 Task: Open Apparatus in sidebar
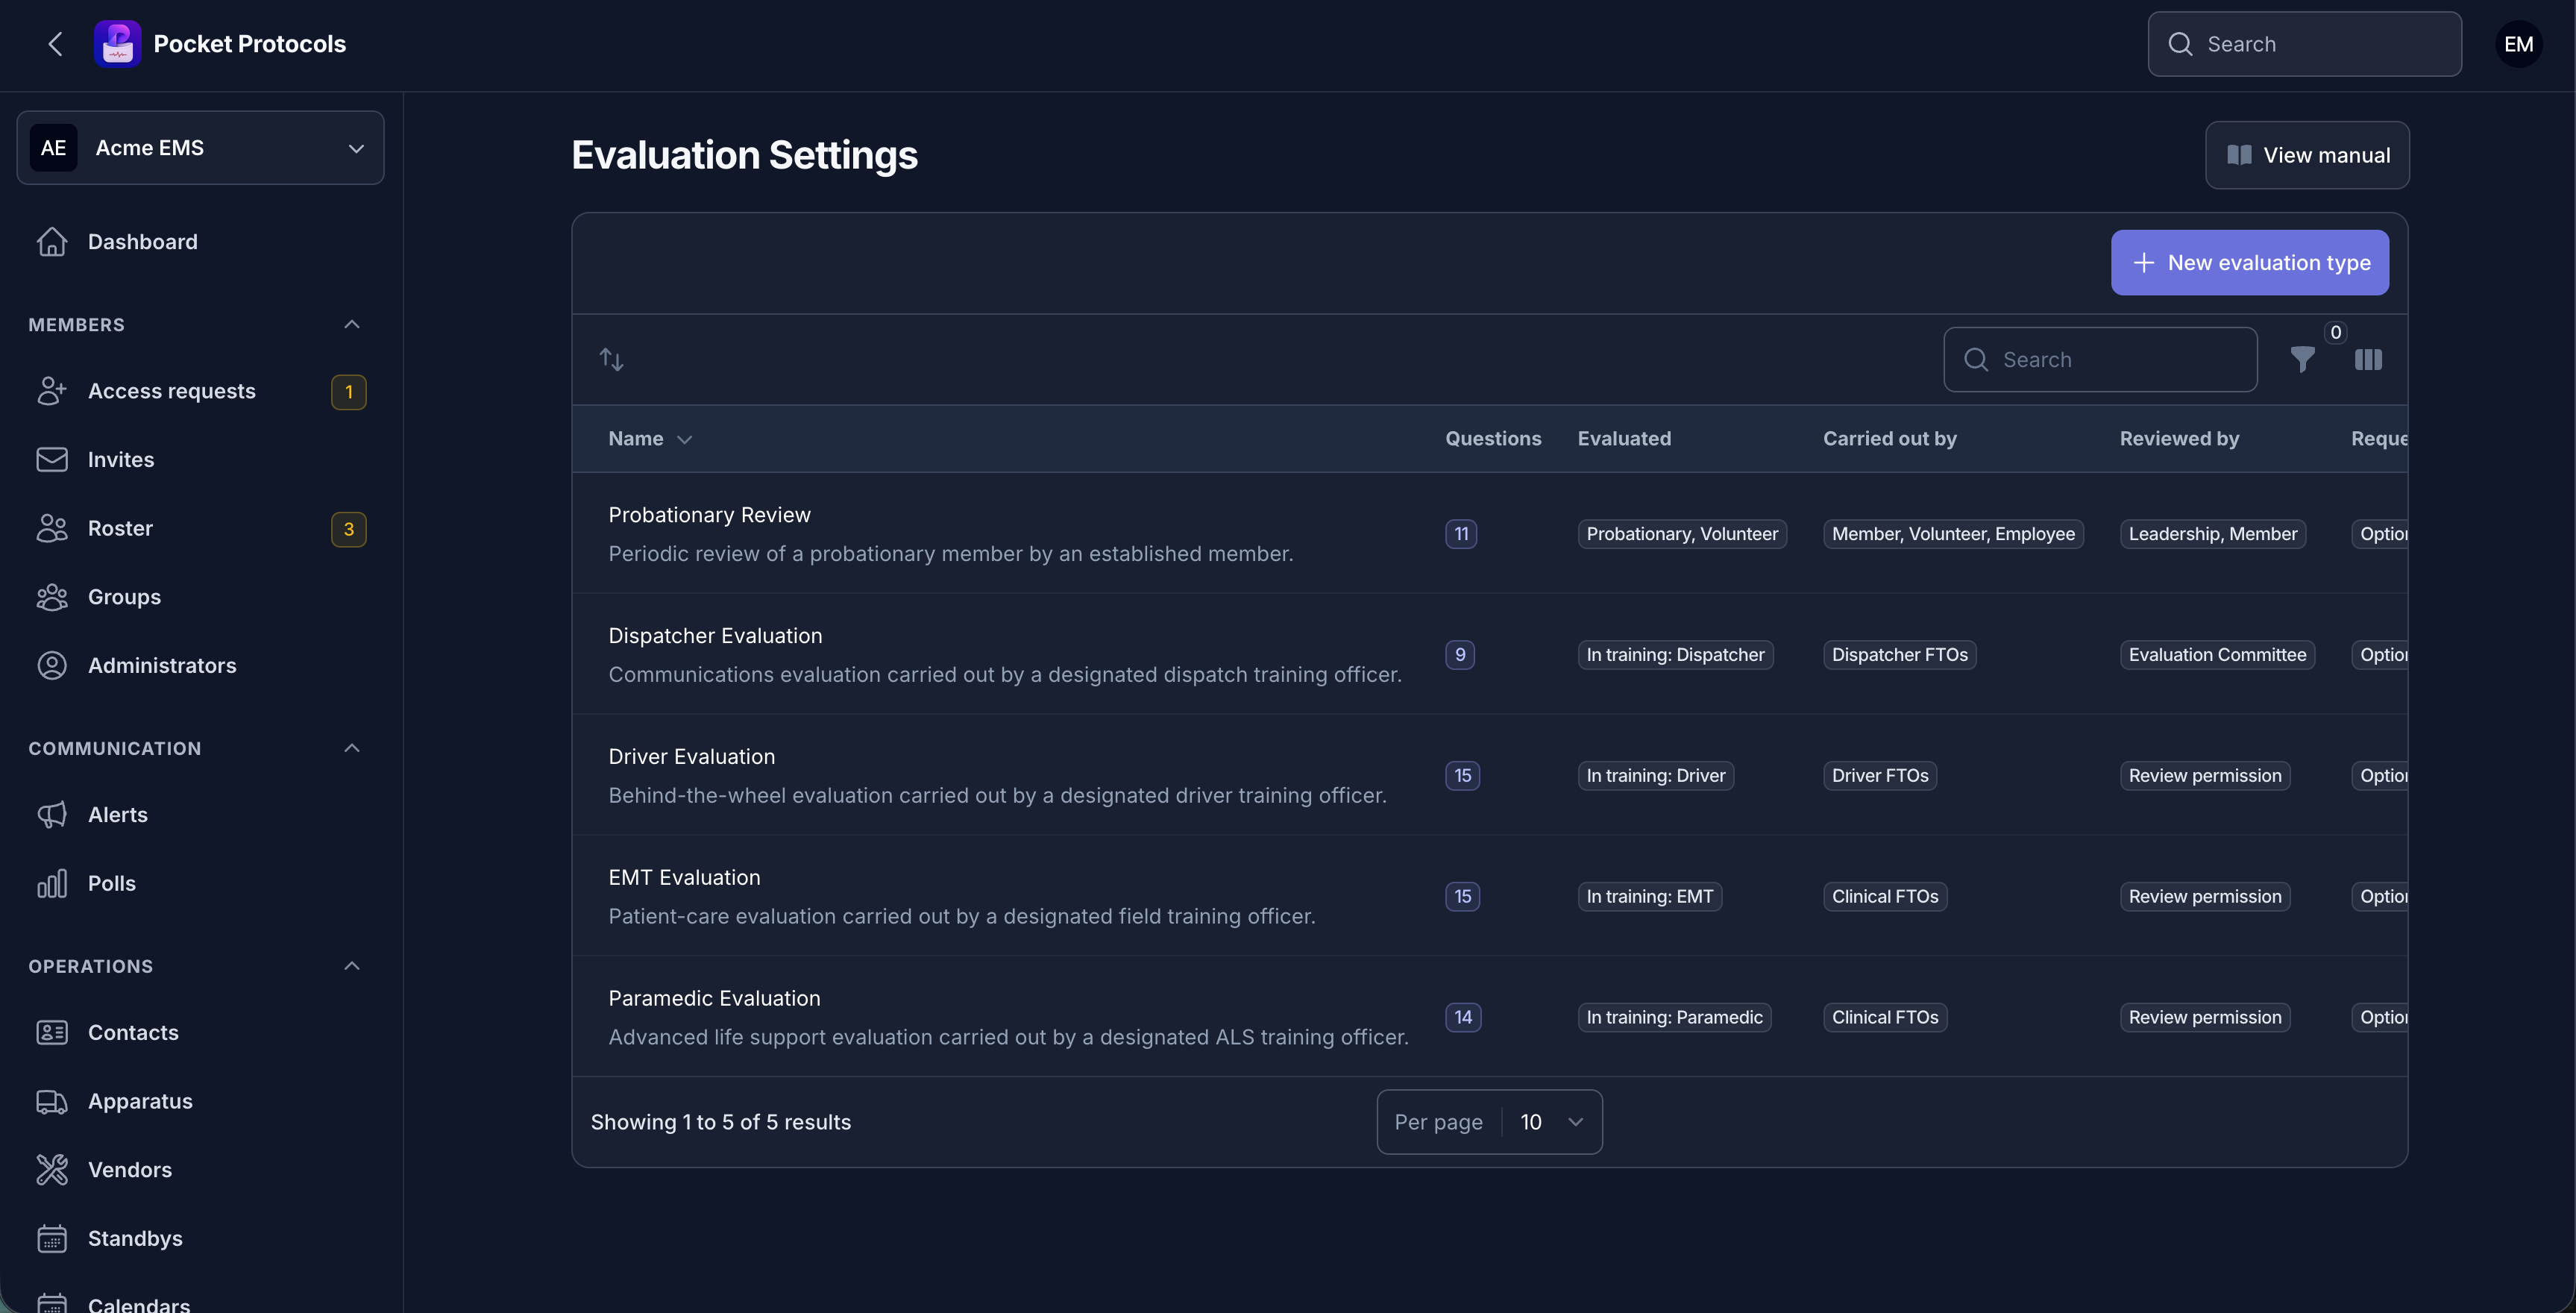click(x=200, y=1101)
